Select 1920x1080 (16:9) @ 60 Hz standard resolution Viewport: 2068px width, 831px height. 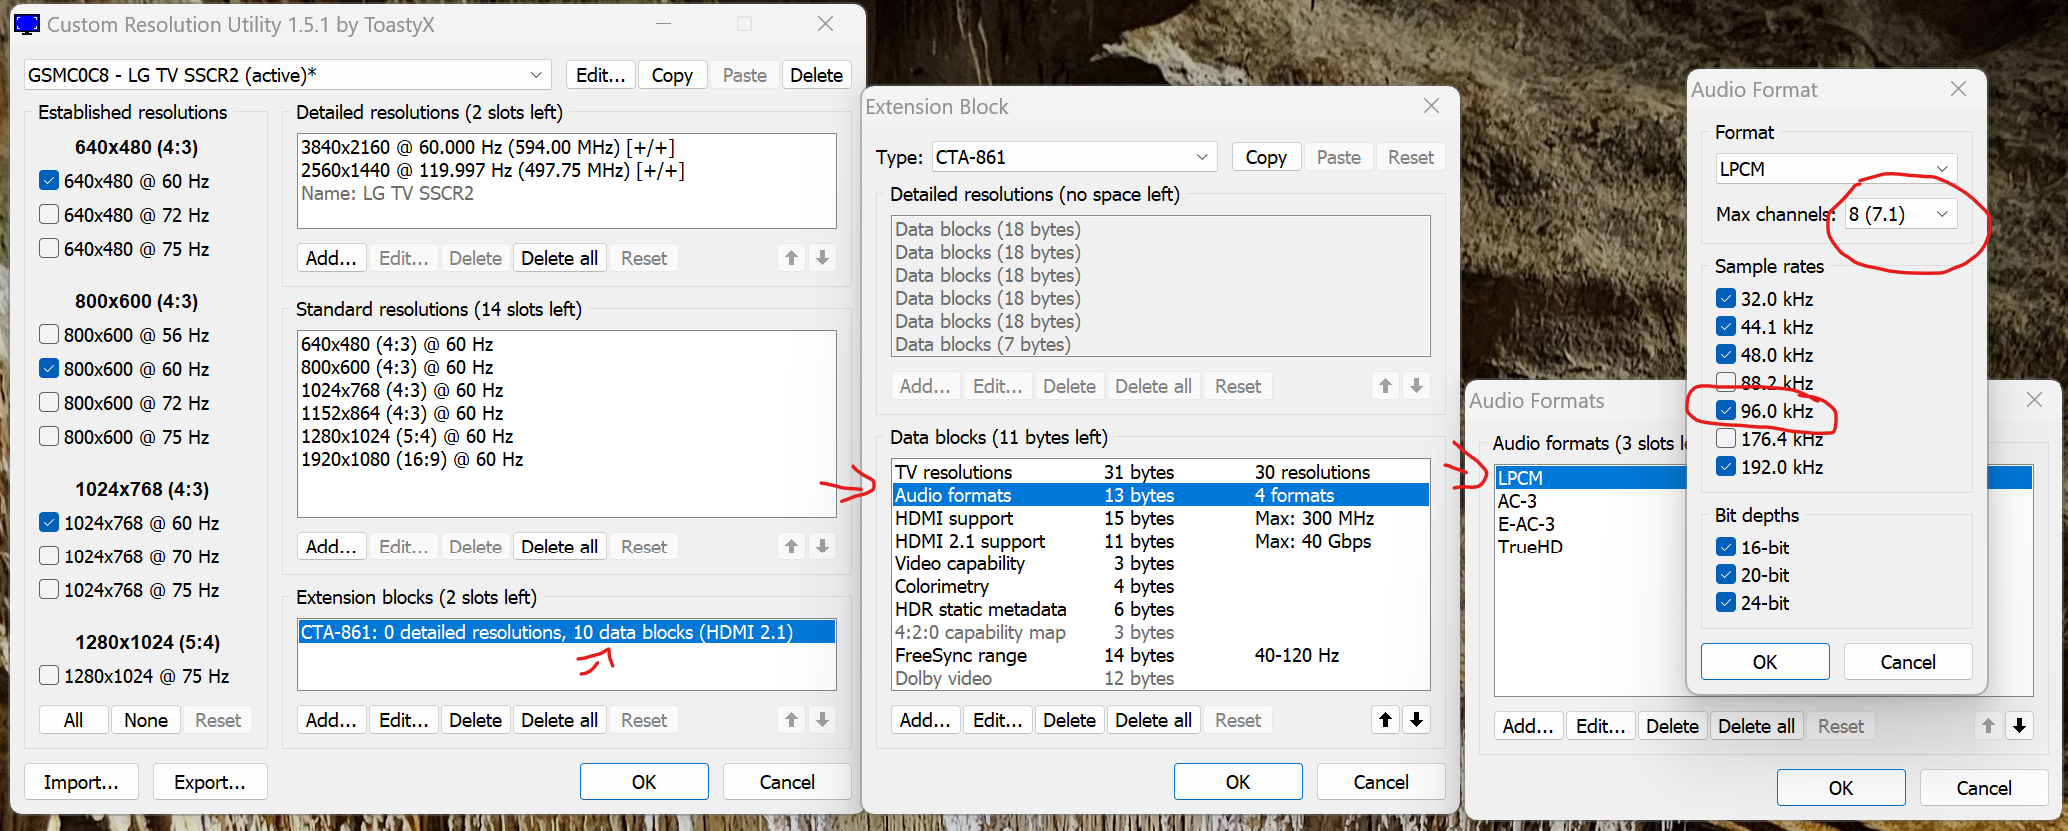point(566,459)
